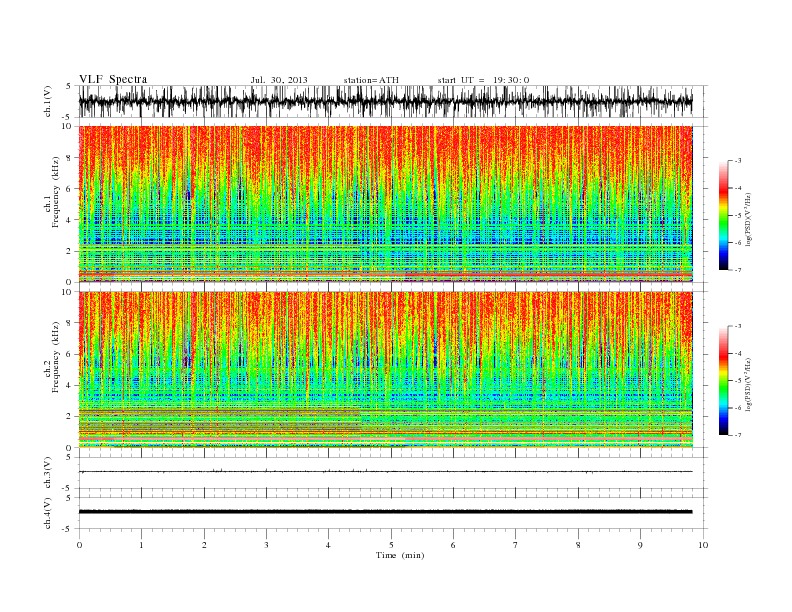Click the 'station=ATH' label
792x612 pixels.
371,80
